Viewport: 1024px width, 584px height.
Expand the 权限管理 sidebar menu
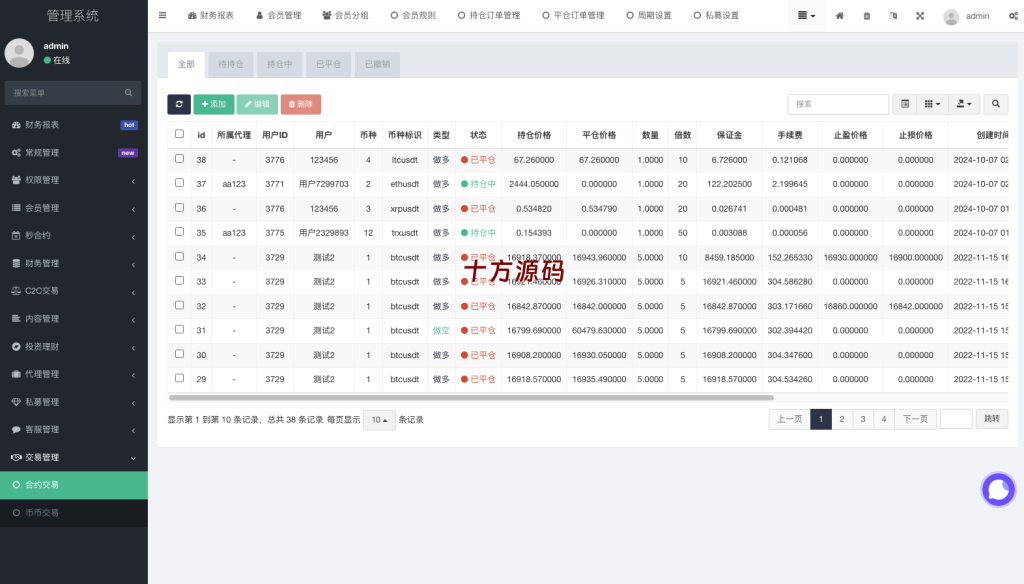(x=74, y=180)
